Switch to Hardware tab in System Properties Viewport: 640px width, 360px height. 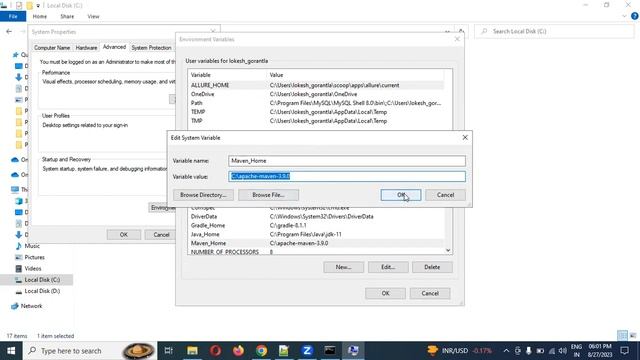tap(86, 48)
